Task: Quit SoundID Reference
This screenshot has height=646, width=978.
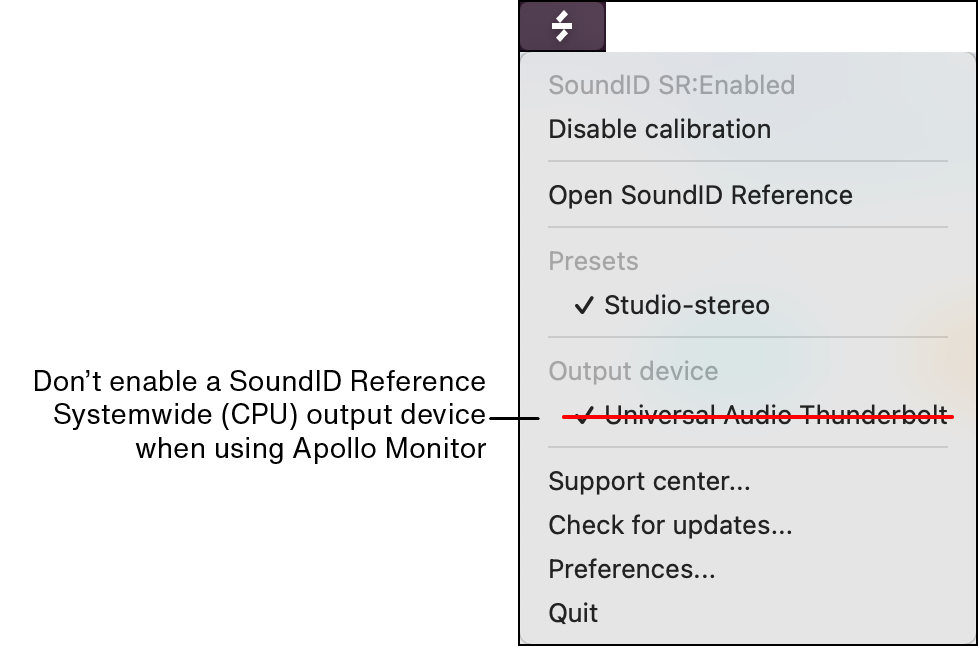Action: point(573,613)
